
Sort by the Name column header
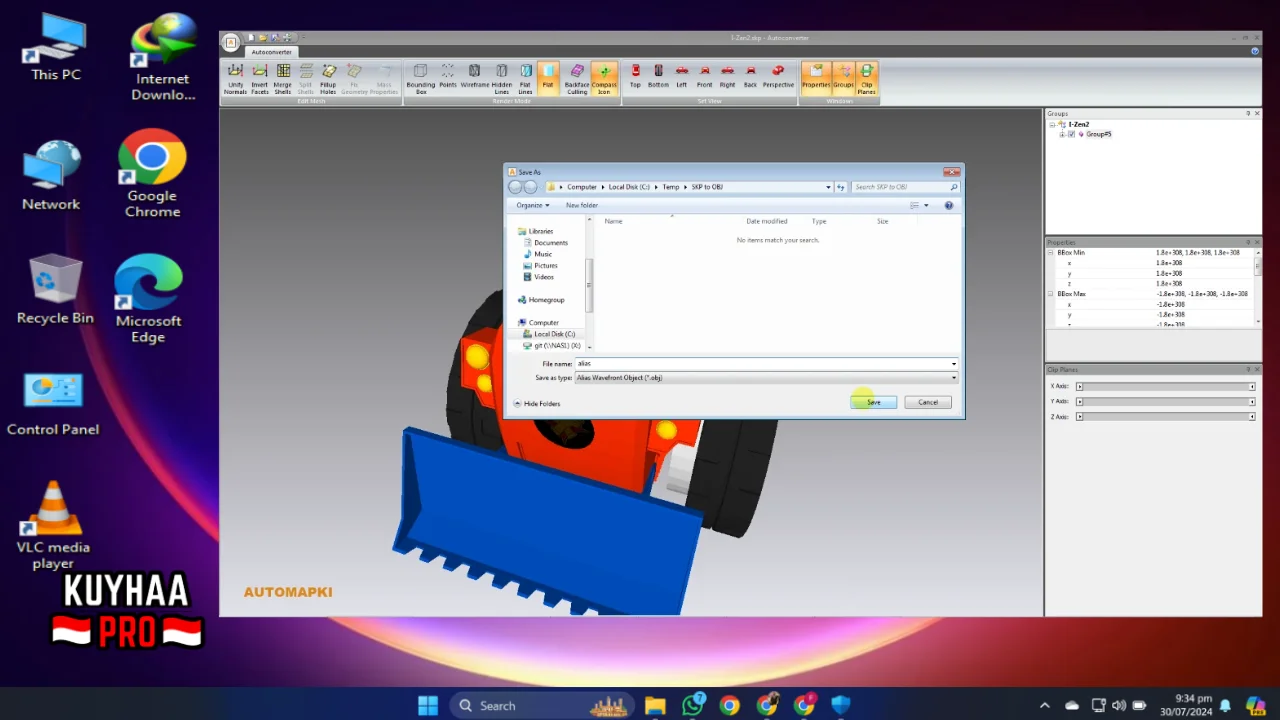coord(614,221)
